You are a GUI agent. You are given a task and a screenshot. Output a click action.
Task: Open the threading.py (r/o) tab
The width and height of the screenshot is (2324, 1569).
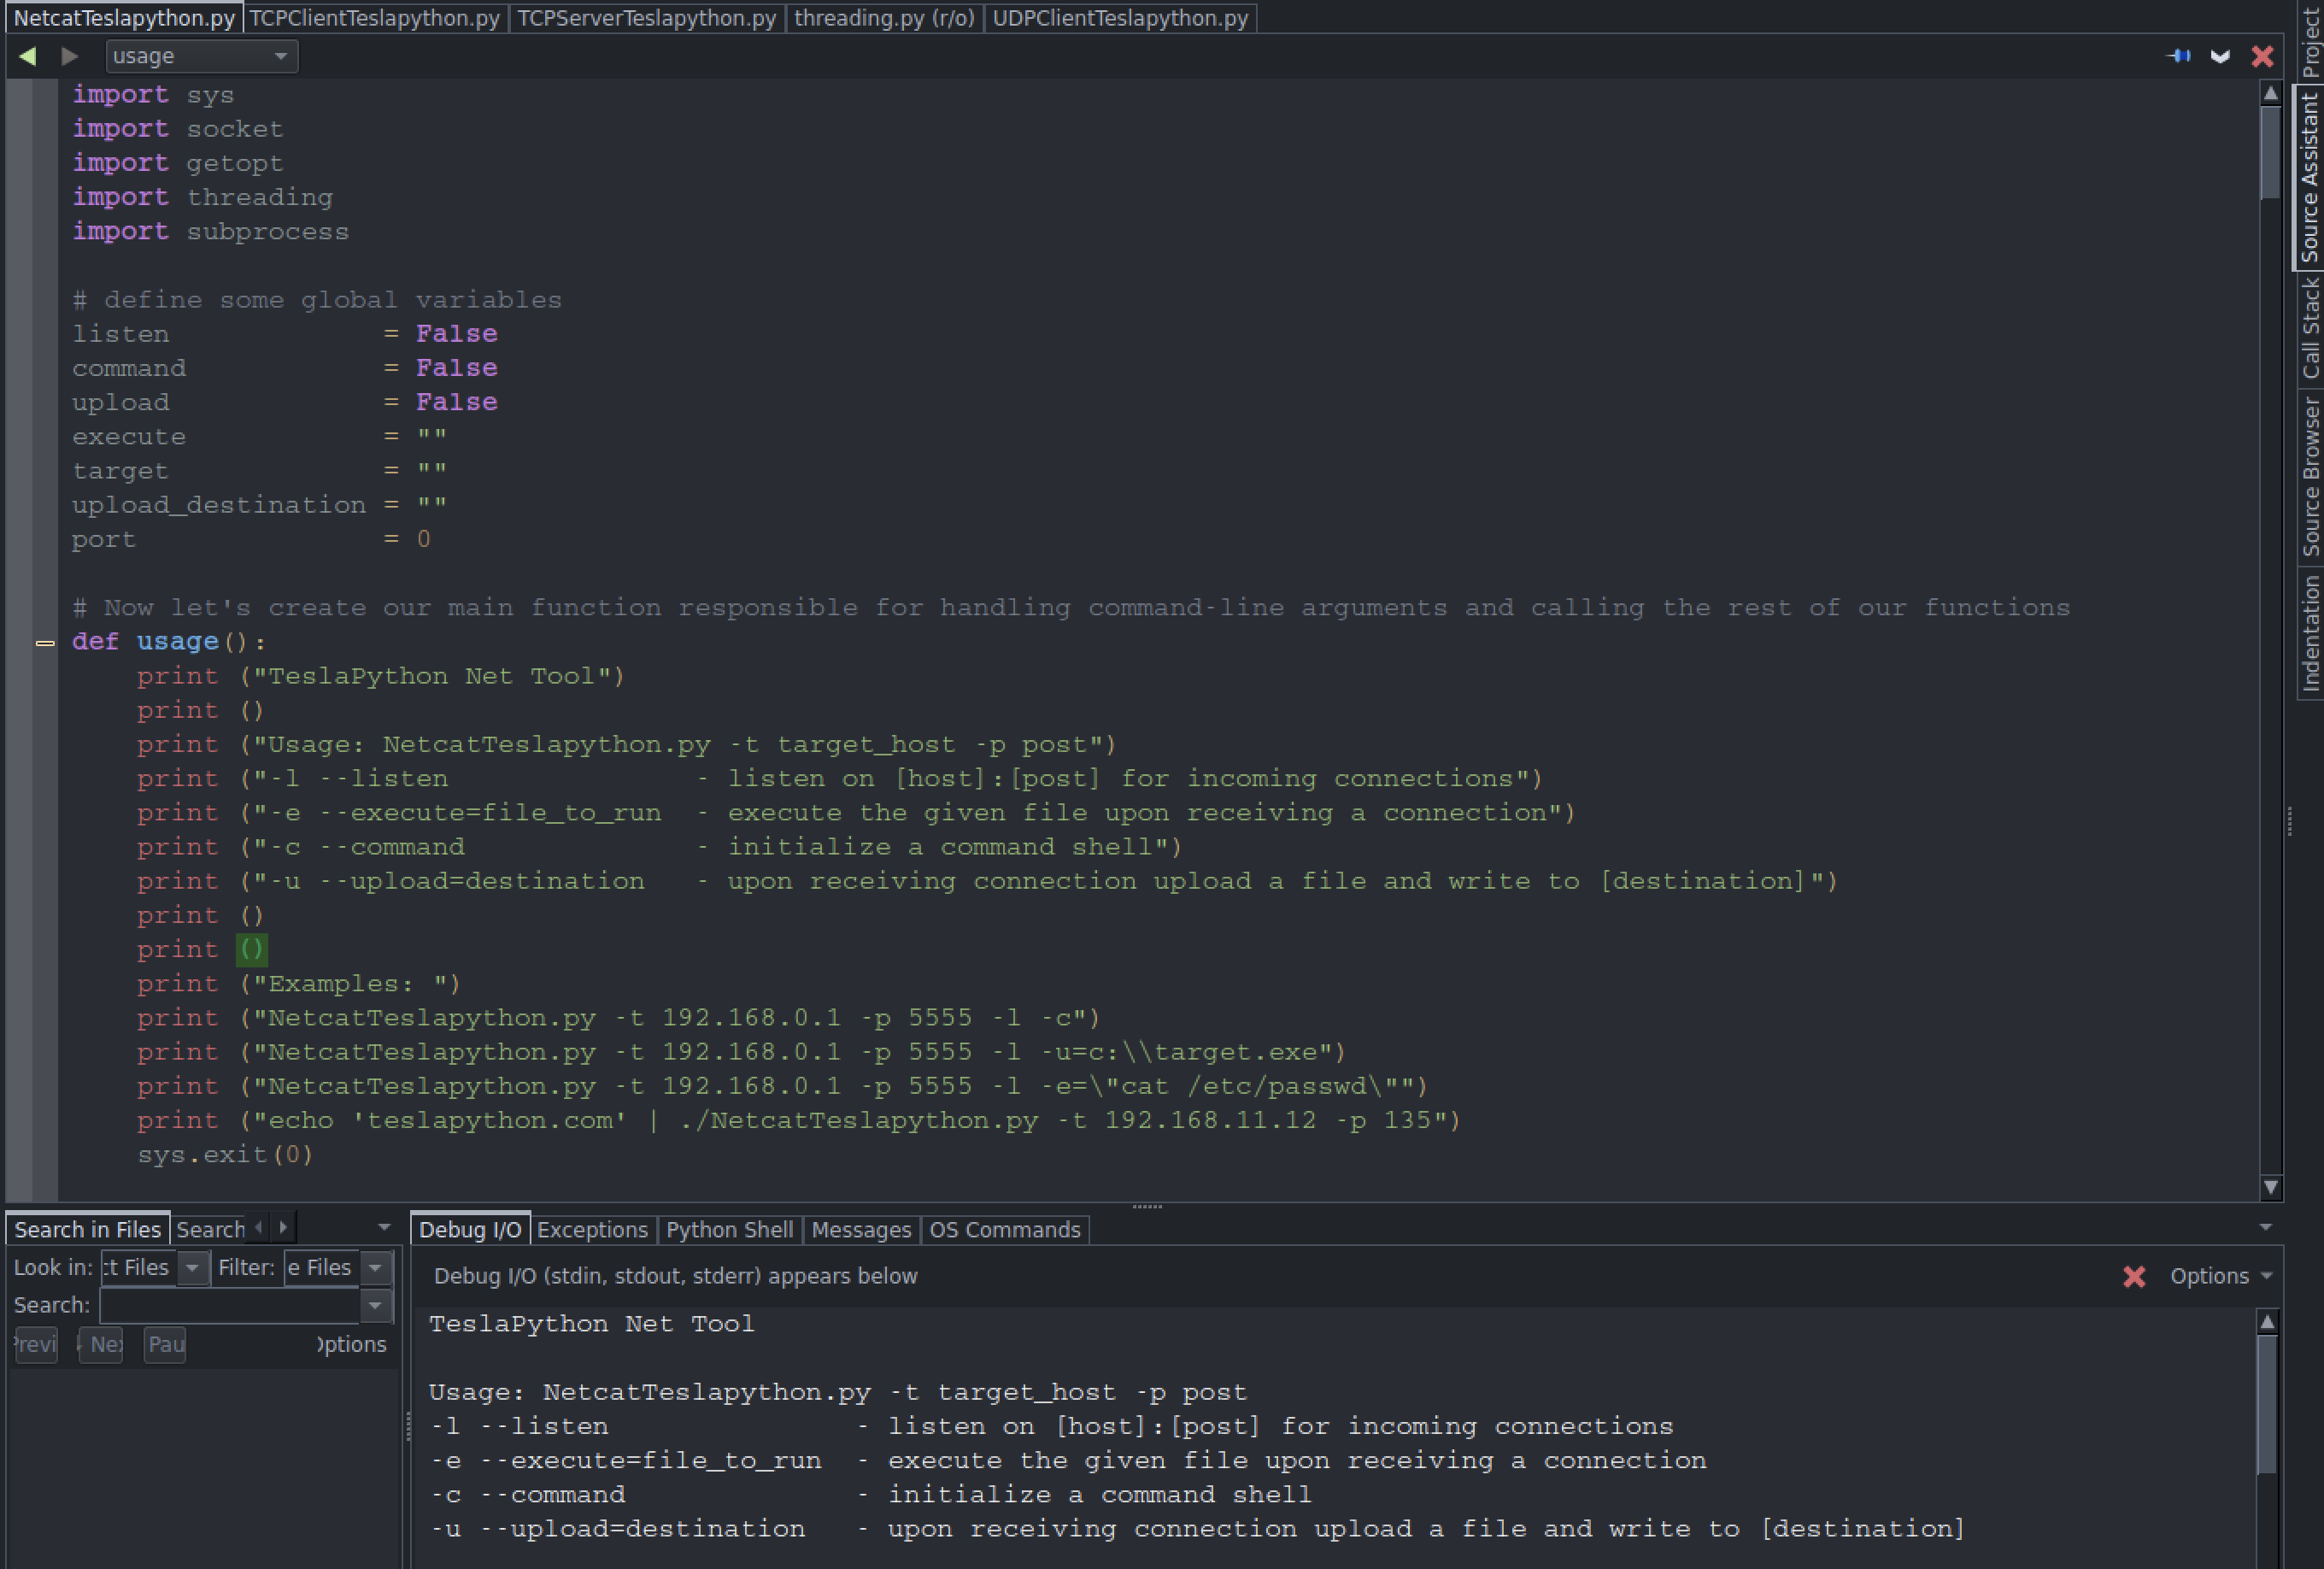pyautogui.click(x=884, y=18)
